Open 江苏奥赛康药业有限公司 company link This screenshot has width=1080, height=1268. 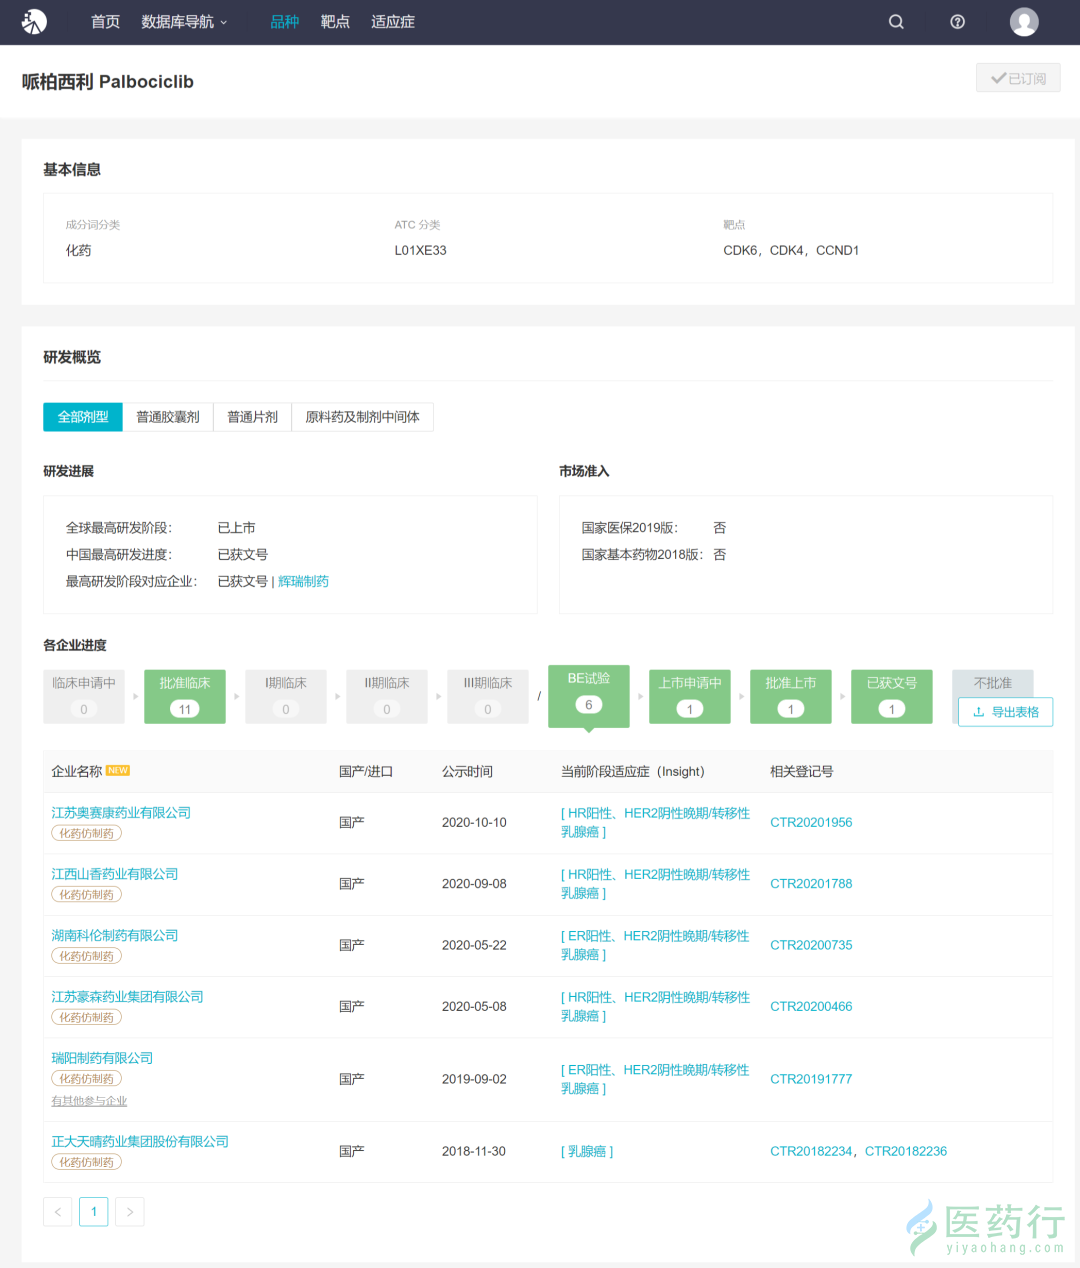tap(121, 813)
